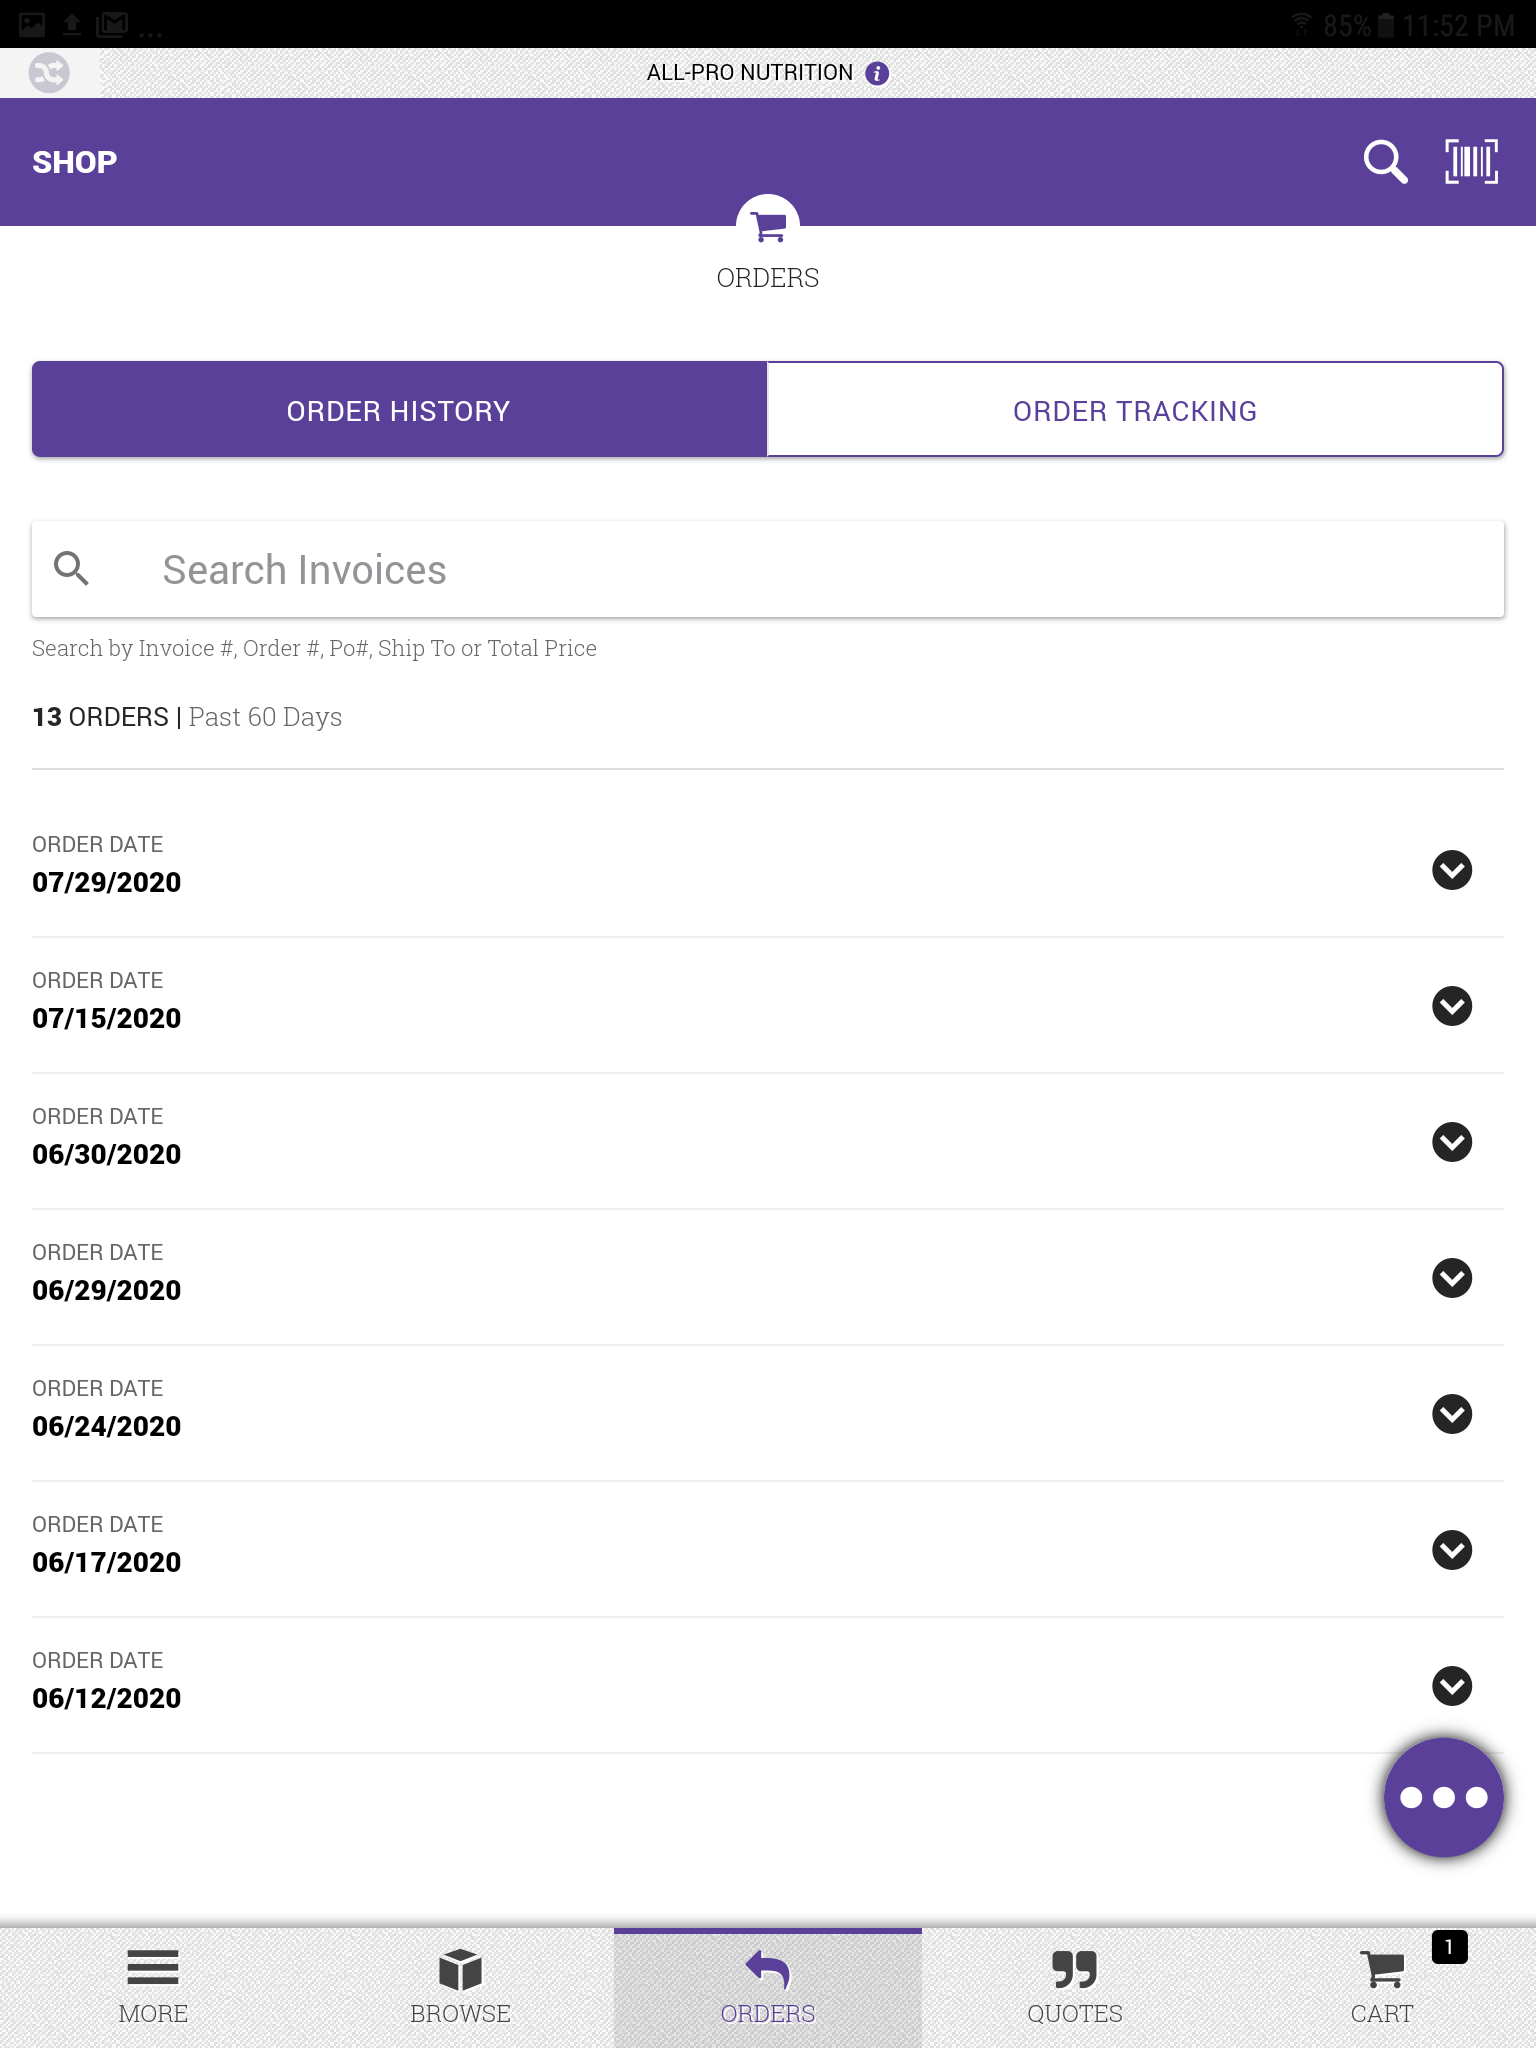This screenshot has width=1536, height=2048.
Task: Switch to Order History tab
Action: [x=399, y=410]
